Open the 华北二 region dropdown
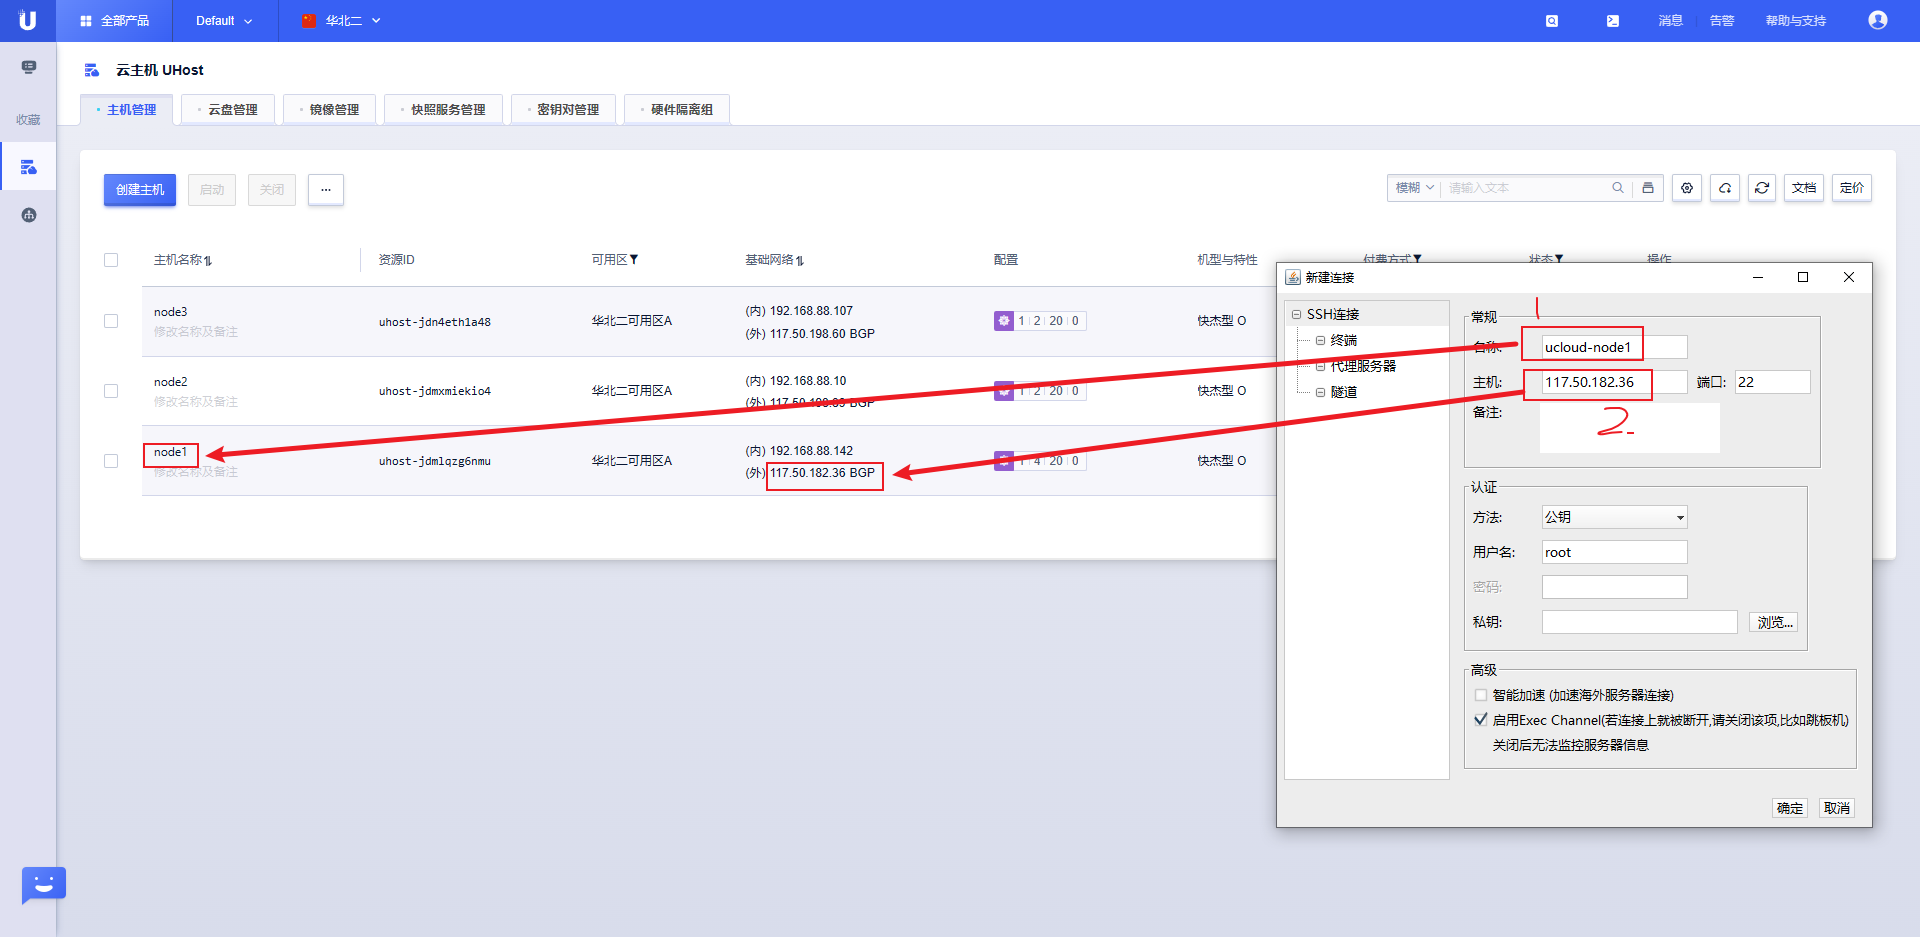Screen dimensions: 1920x937 pyautogui.click(x=341, y=21)
